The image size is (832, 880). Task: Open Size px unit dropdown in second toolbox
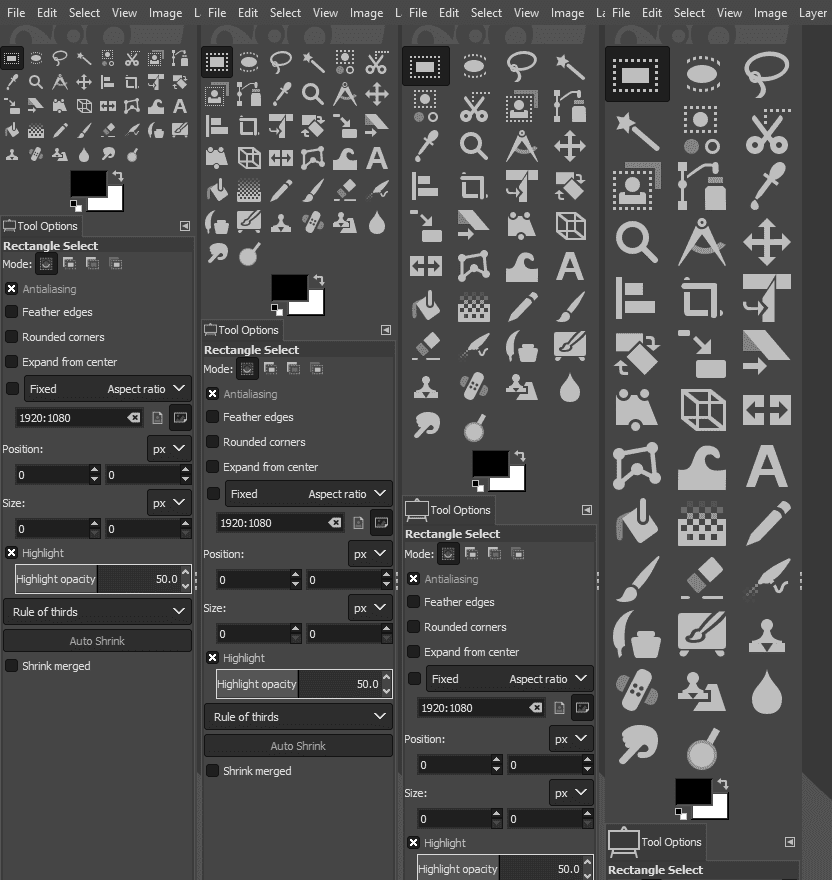(x=370, y=608)
